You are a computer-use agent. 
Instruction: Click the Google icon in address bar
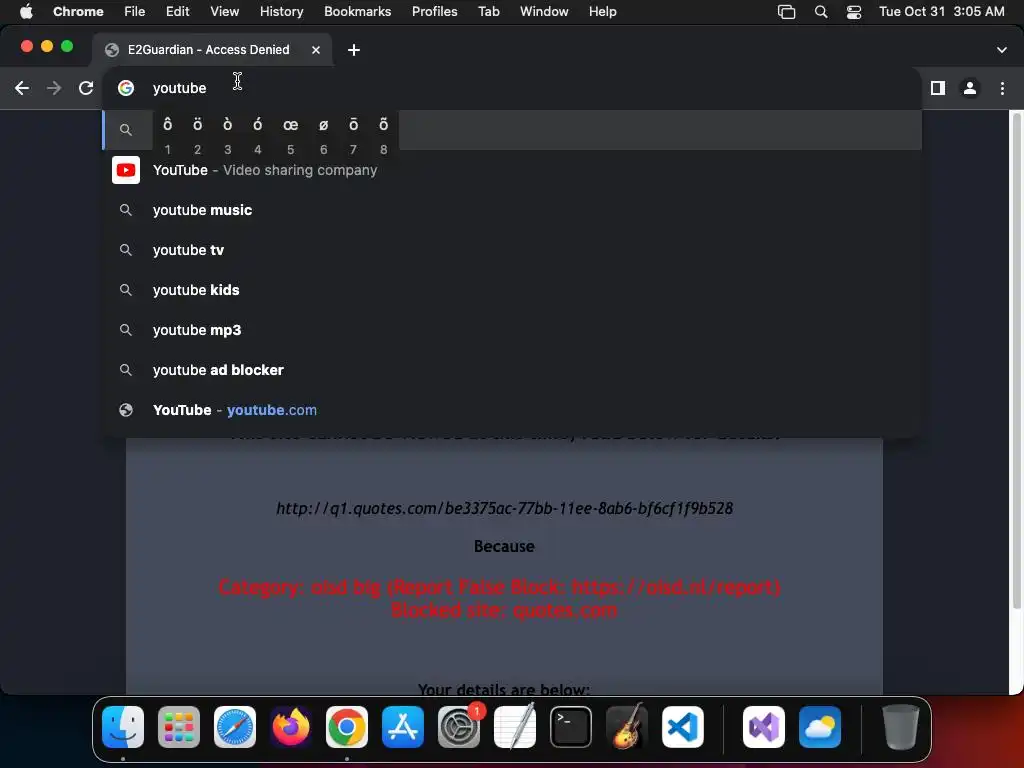(126, 88)
